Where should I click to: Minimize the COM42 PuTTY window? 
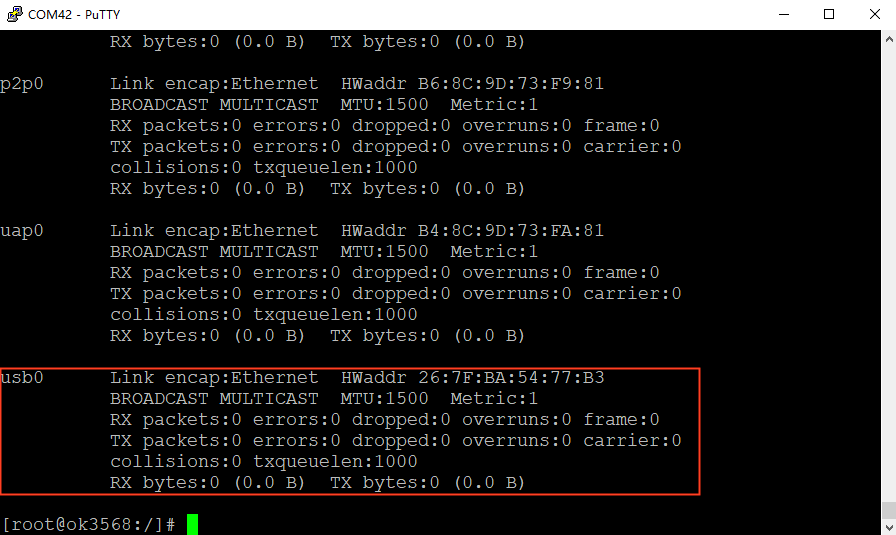[783, 14]
